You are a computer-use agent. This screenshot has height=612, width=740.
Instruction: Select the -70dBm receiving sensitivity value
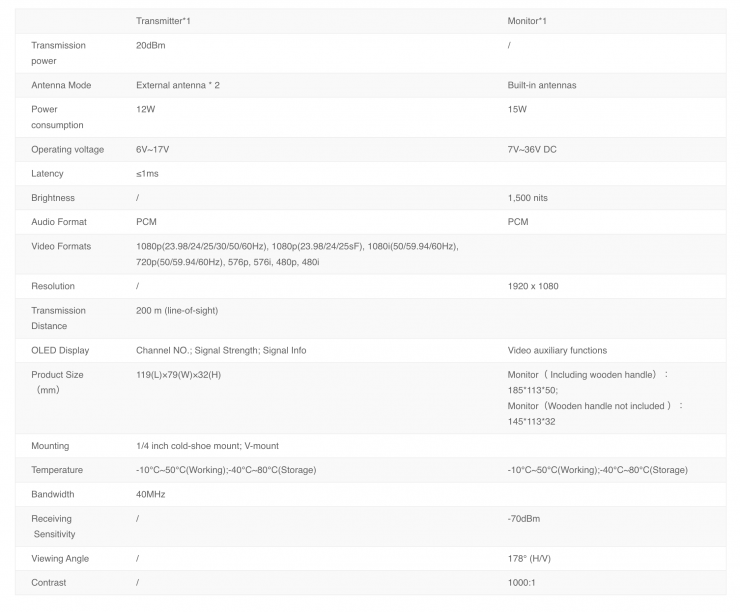coord(524,518)
